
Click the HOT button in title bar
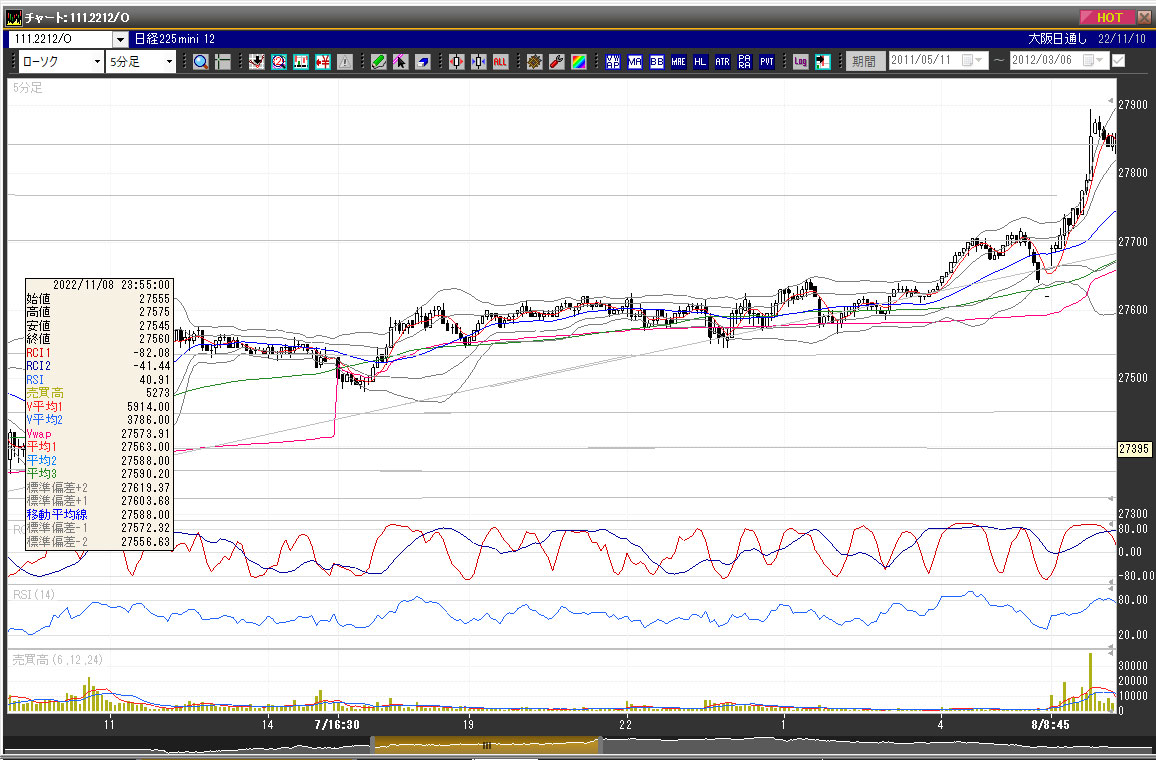point(1107,17)
